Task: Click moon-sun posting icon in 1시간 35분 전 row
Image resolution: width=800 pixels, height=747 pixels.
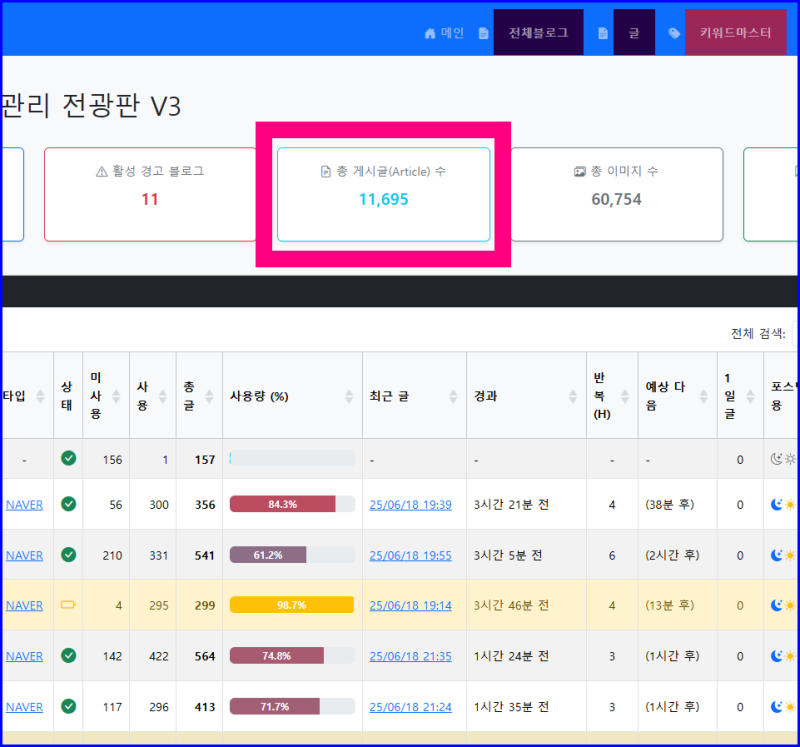Action: point(783,707)
